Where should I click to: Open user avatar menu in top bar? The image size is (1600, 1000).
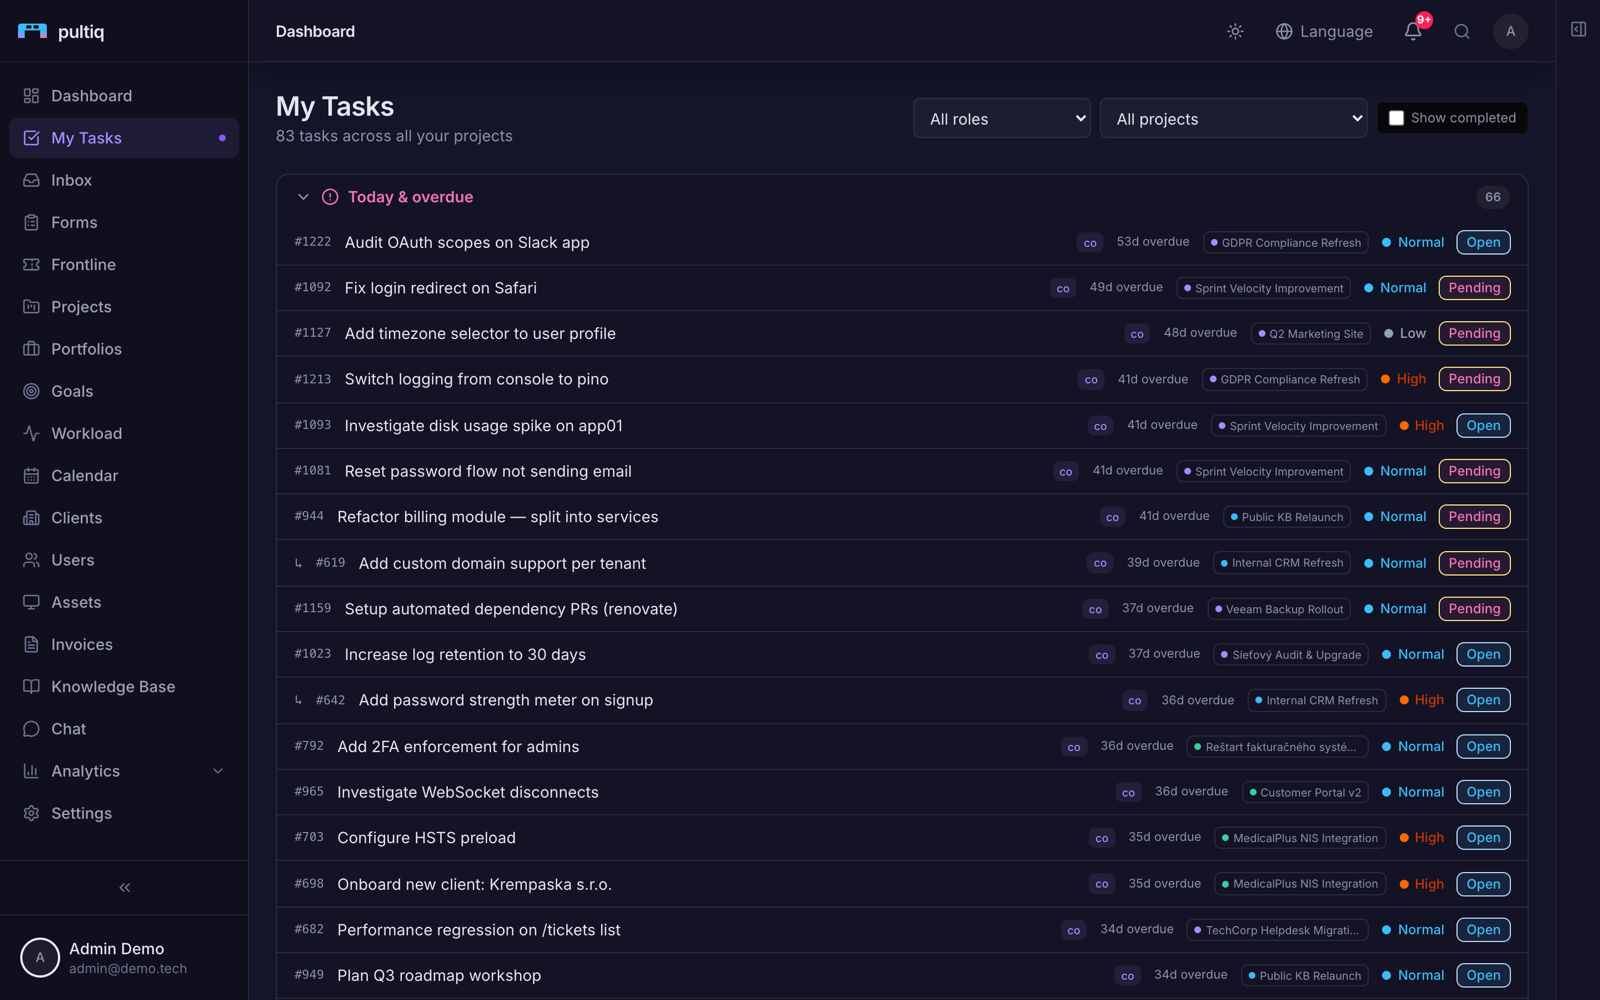(x=1510, y=31)
